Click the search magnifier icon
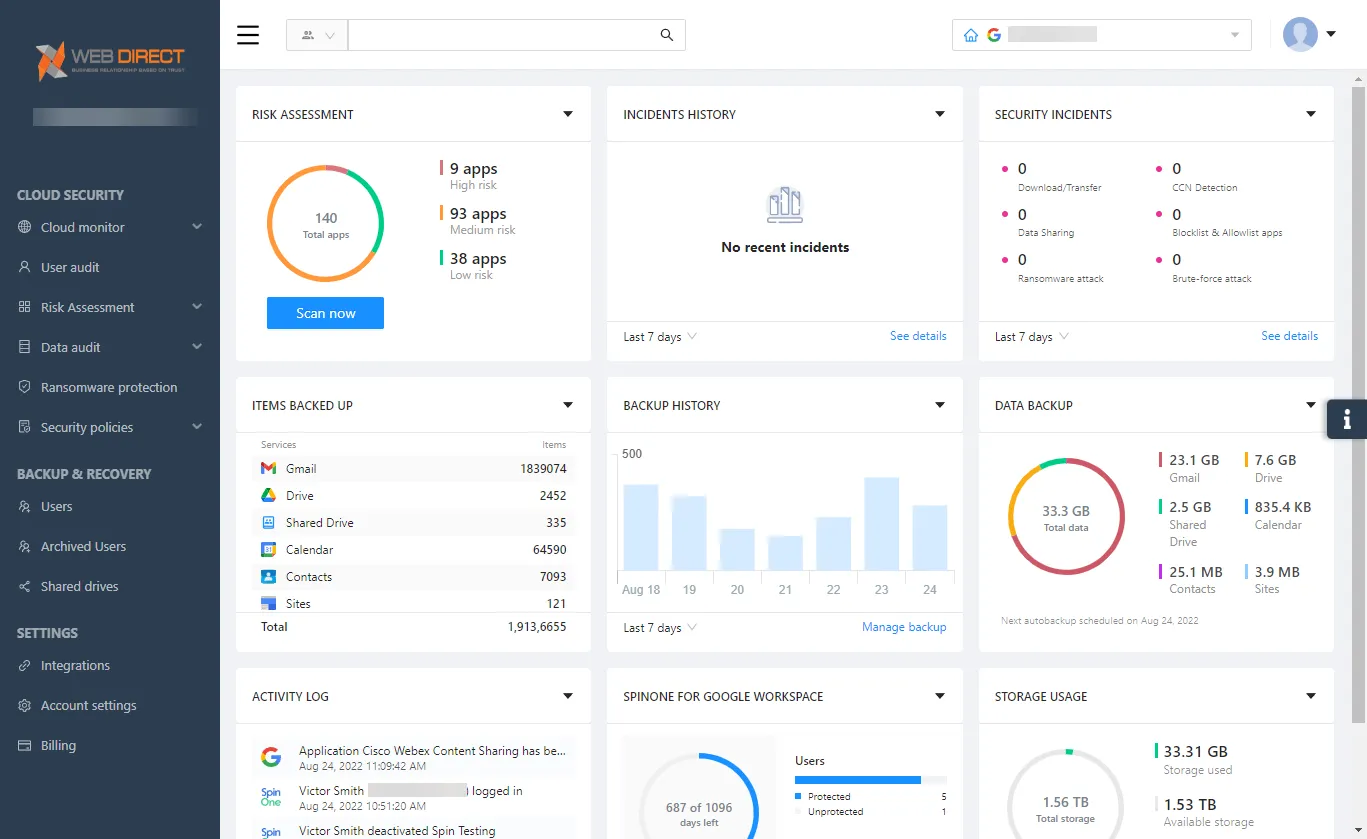Viewport: 1367px width, 839px height. 667,35
